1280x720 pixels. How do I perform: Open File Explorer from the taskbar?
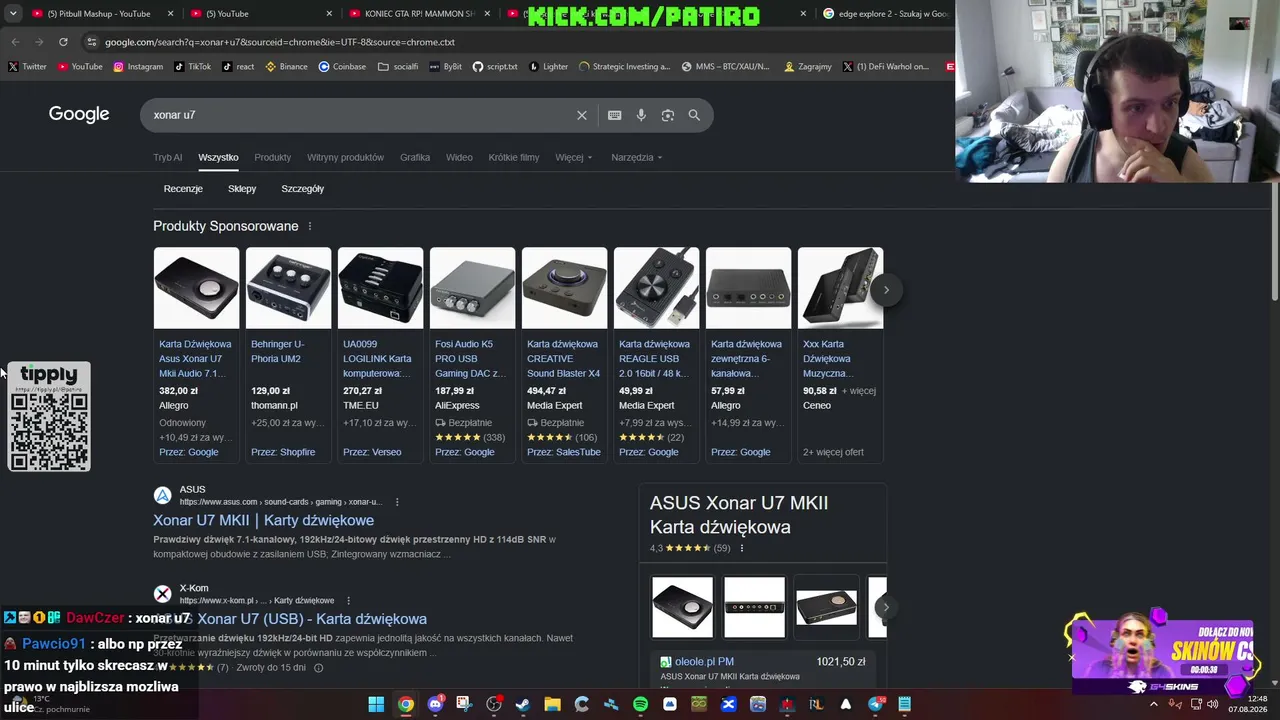click(x=552, y=704)
